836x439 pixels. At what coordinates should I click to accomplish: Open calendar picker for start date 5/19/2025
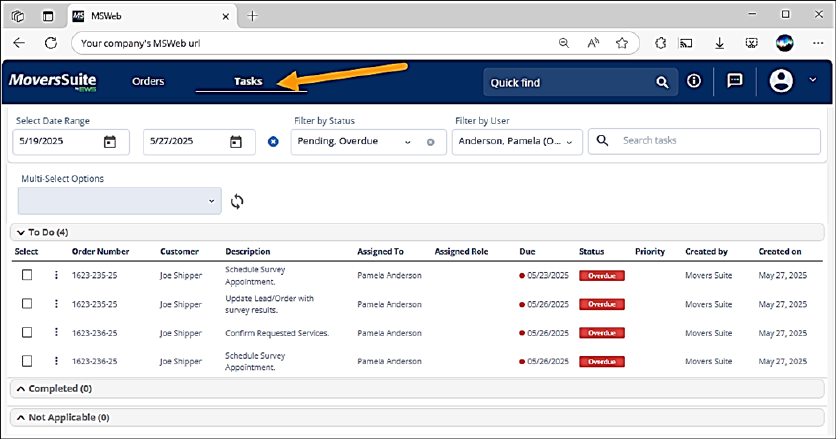coord(110,141)
